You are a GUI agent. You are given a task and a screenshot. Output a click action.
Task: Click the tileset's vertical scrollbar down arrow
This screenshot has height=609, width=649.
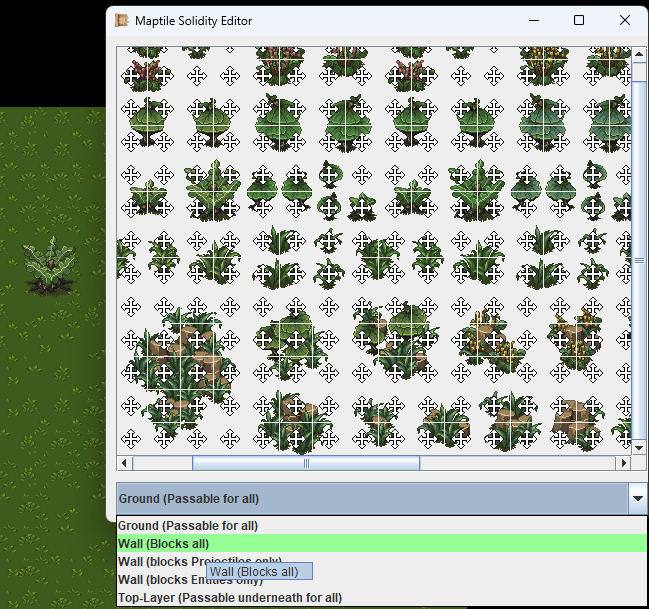640,448
